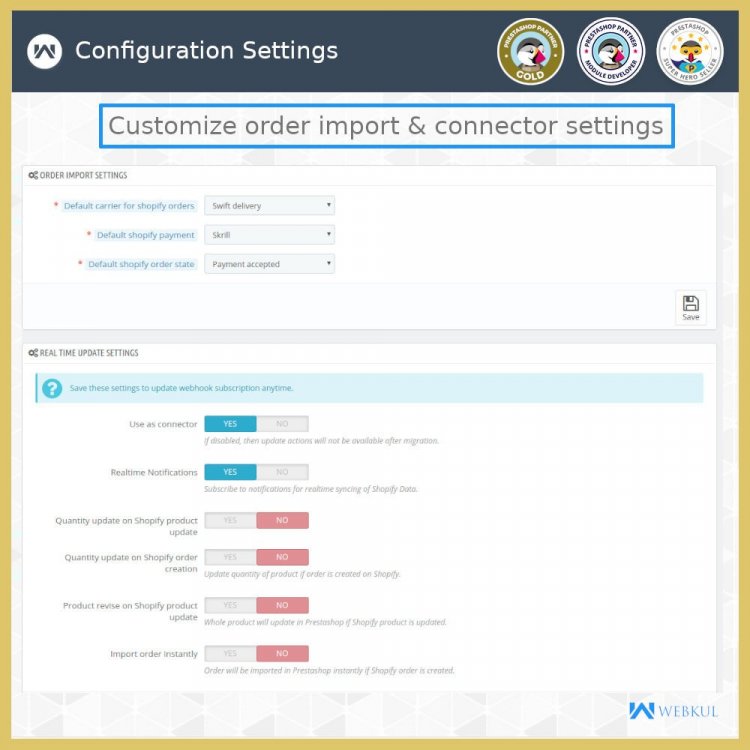
Task: Click the Customize order import & connector settings heading
Action: point(386,126)
